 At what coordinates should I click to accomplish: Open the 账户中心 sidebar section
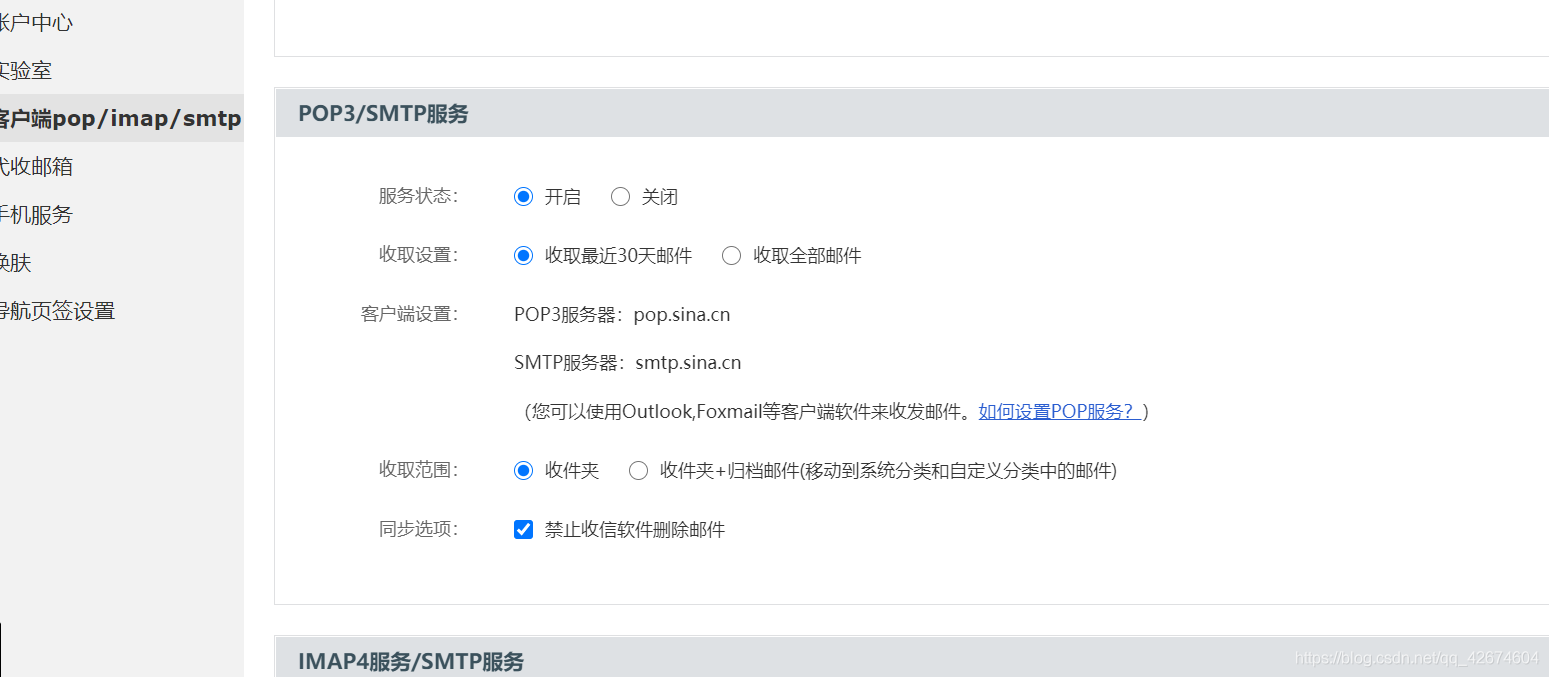coord(40,21)
